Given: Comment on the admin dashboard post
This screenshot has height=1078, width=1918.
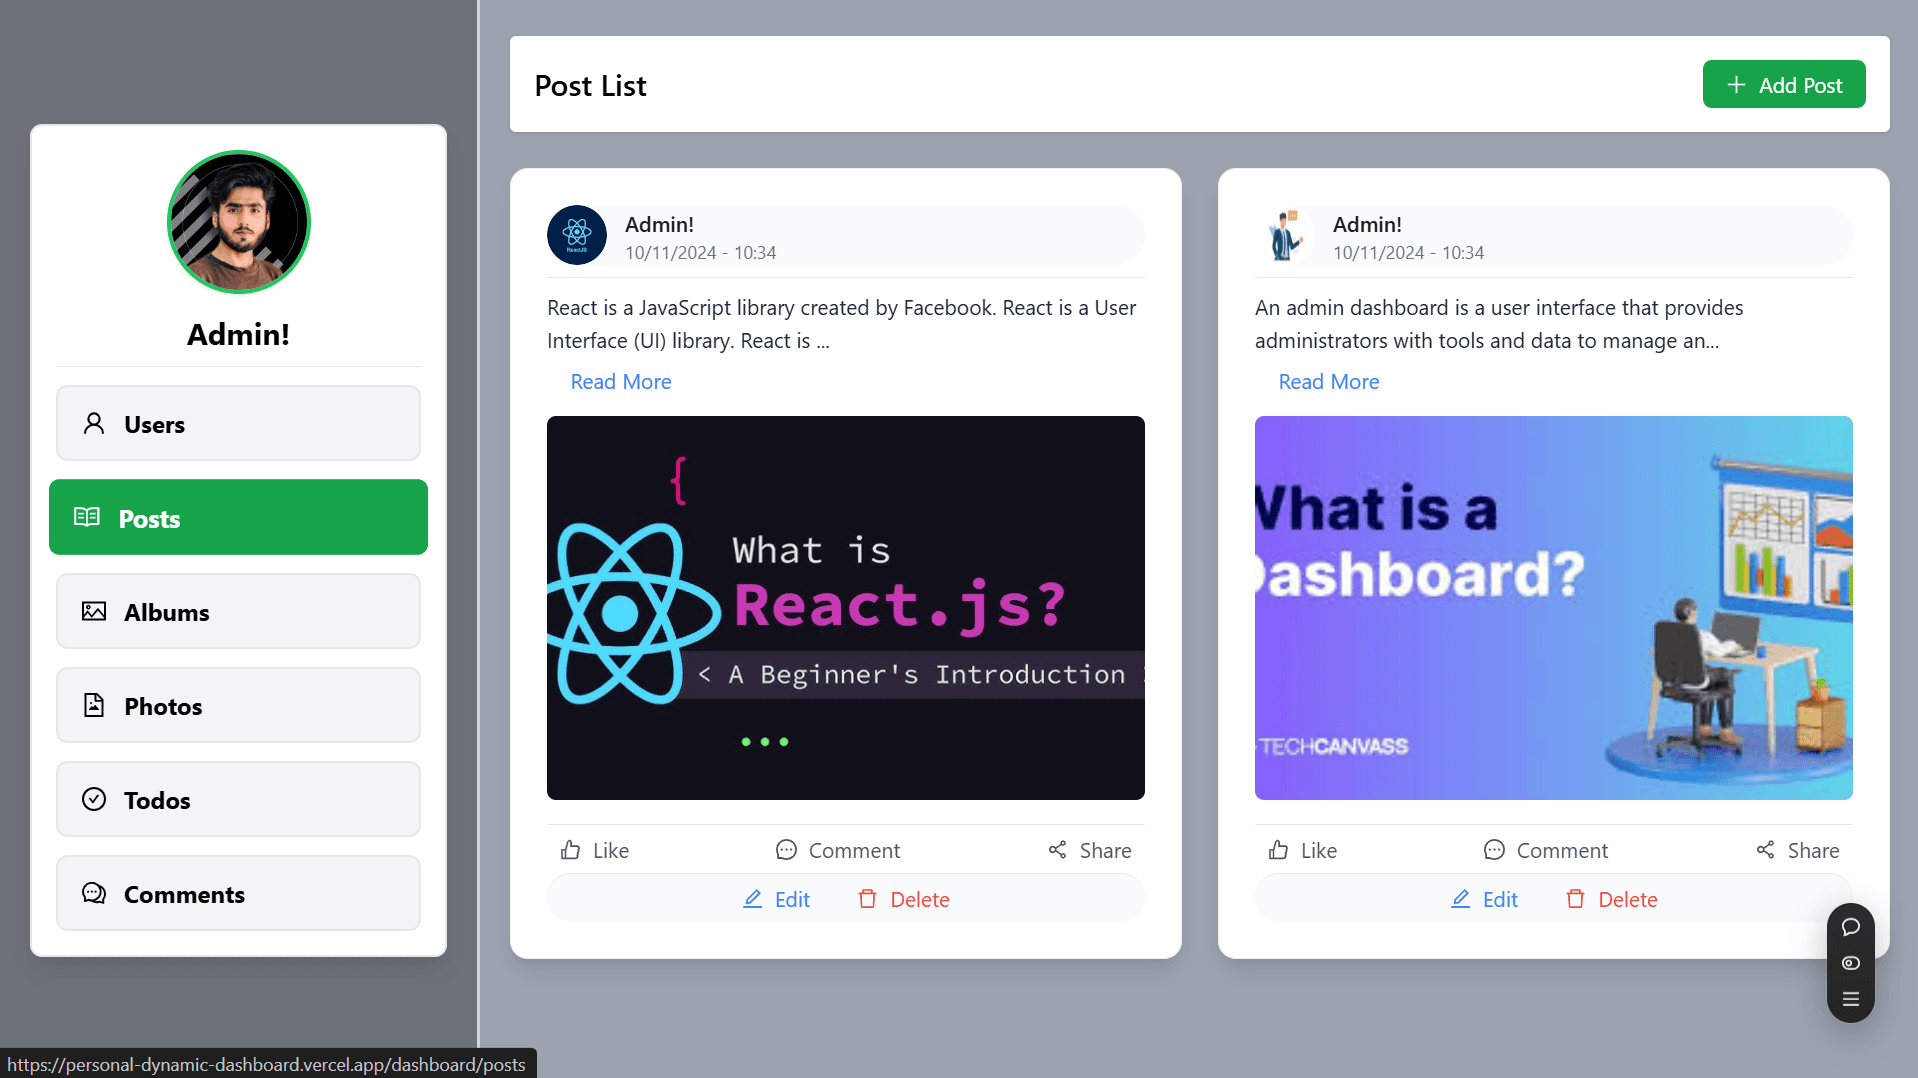Looking at the screenshot, I should click(1546, 850).
